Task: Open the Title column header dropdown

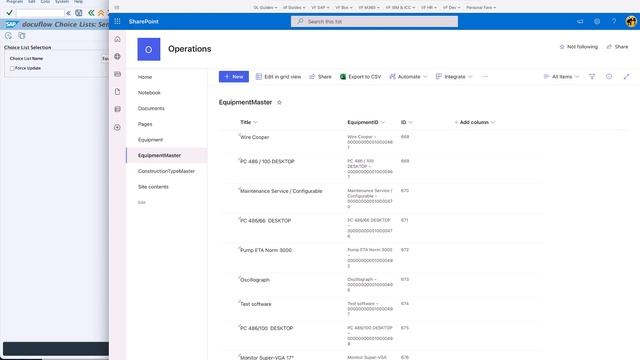Action: [x=249, y=122]
